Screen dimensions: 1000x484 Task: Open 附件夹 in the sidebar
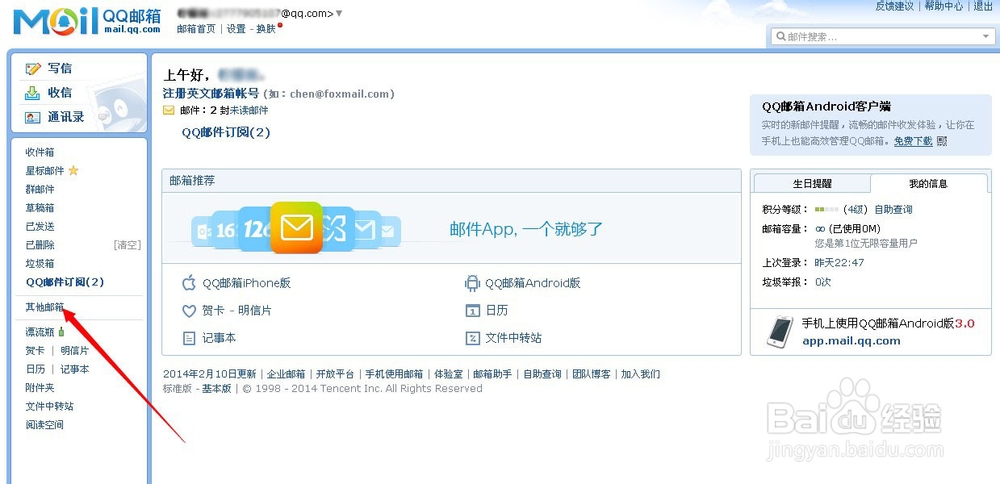[x=40, y=387]
